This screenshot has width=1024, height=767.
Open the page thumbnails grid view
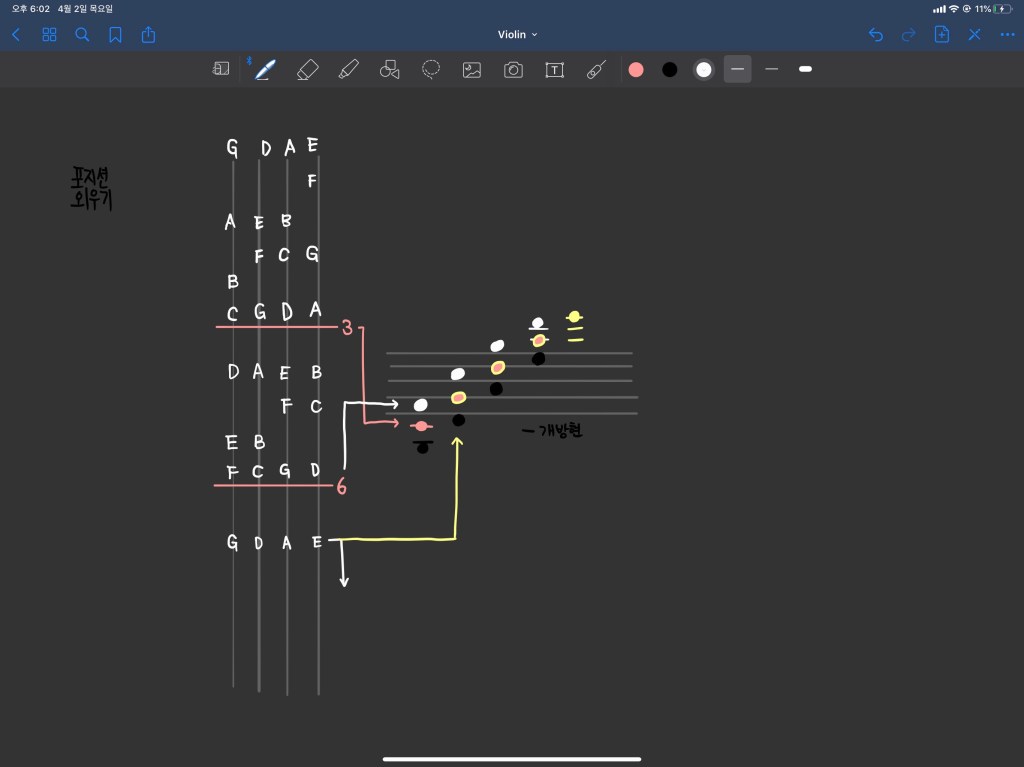click(x=49, y=35)
